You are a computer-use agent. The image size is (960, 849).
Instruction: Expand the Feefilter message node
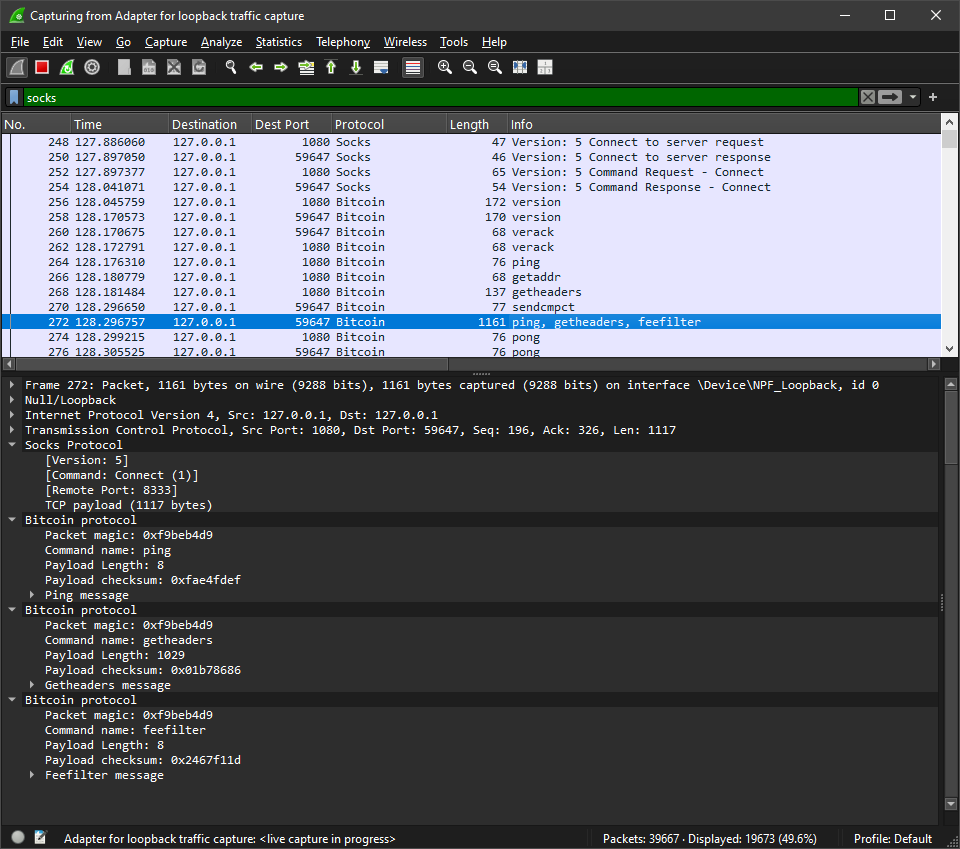point(32,775)
